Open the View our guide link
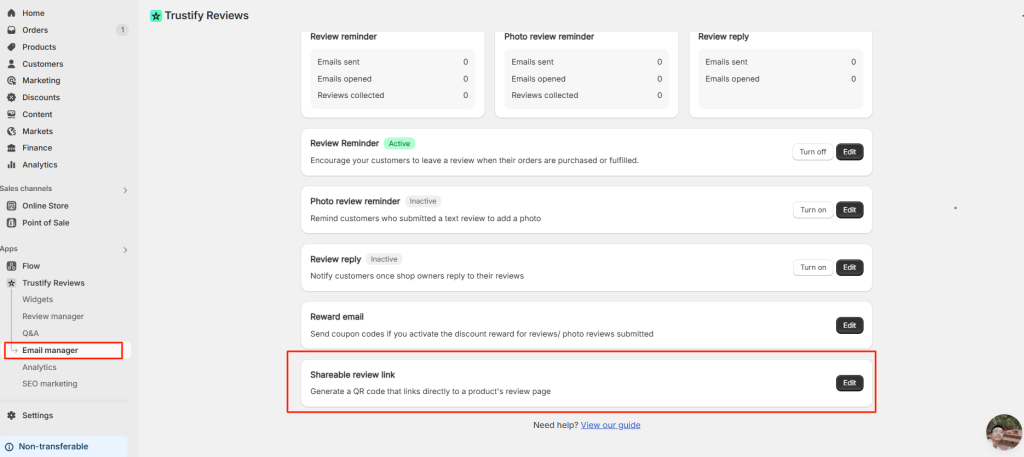The image size is (1024, 457). click(x=611, y=425)
